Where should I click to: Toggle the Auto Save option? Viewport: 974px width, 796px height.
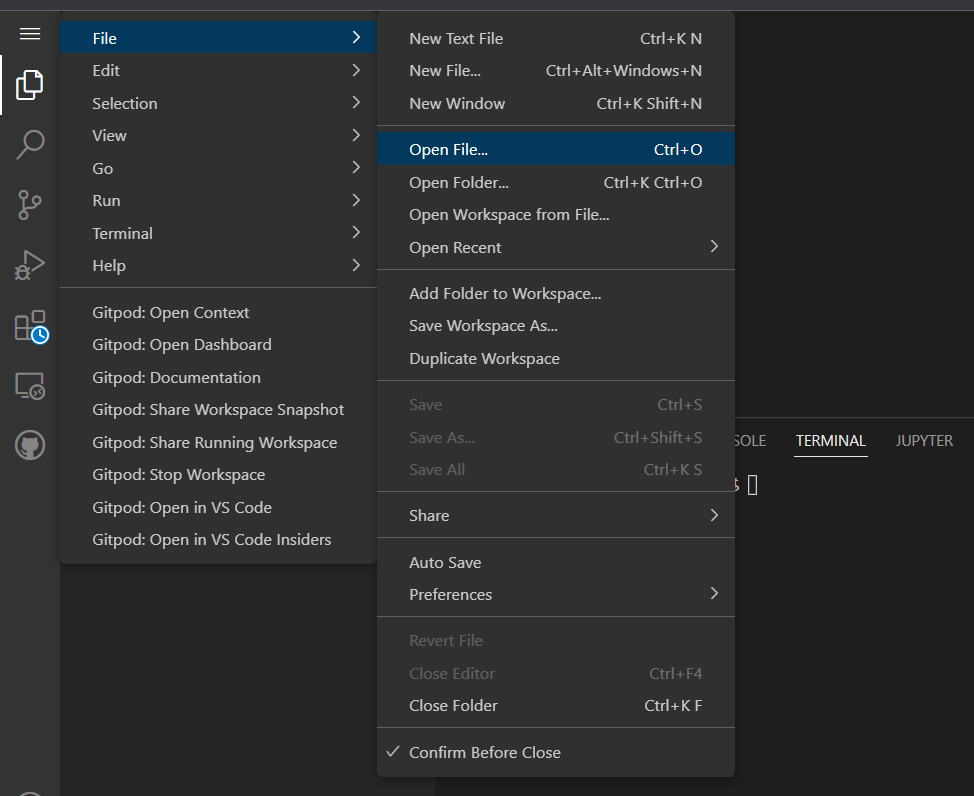pos(445,562)
